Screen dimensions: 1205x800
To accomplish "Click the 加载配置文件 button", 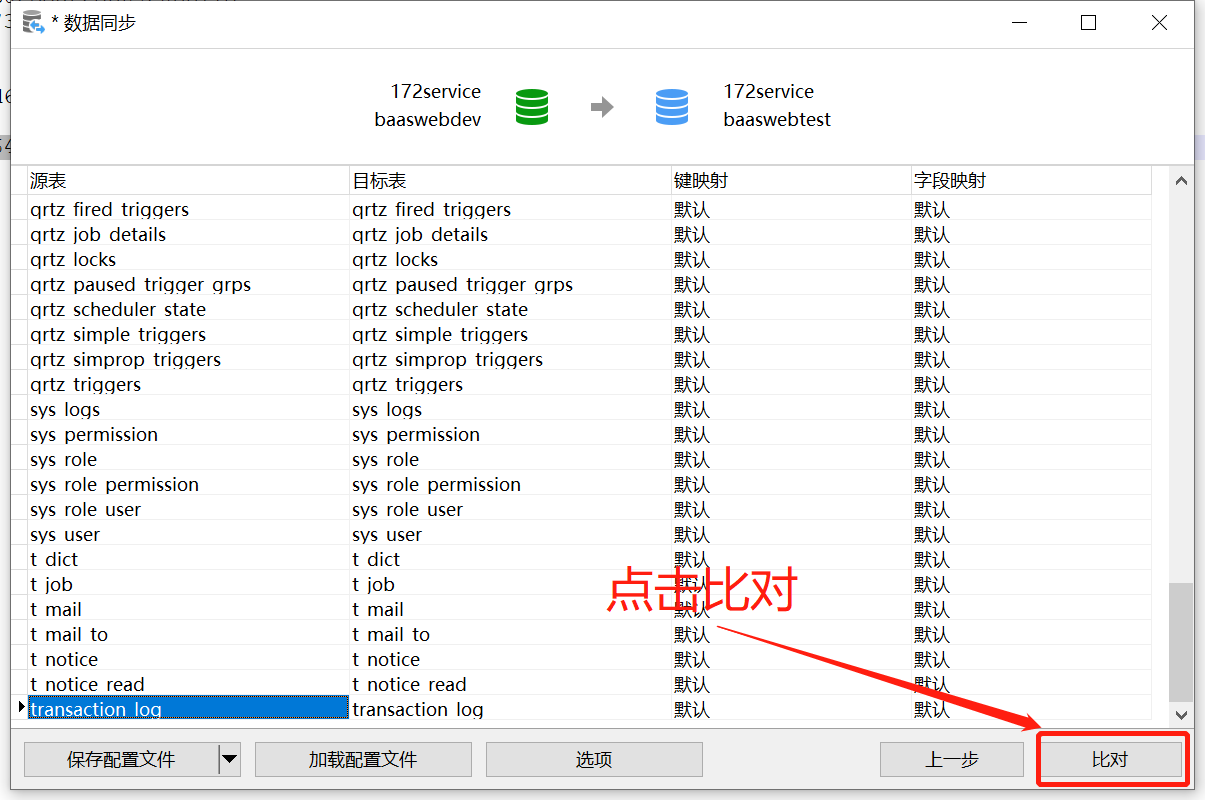I will click(x=363, y=759).
